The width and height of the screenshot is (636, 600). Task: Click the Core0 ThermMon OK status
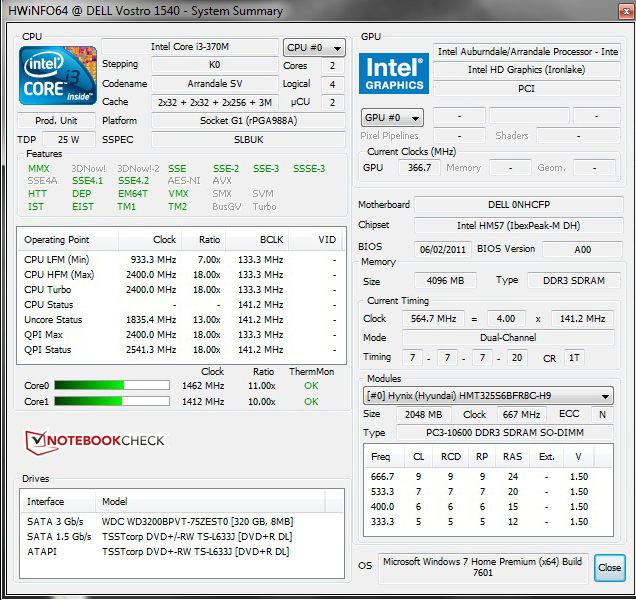(x=311, y=385)
